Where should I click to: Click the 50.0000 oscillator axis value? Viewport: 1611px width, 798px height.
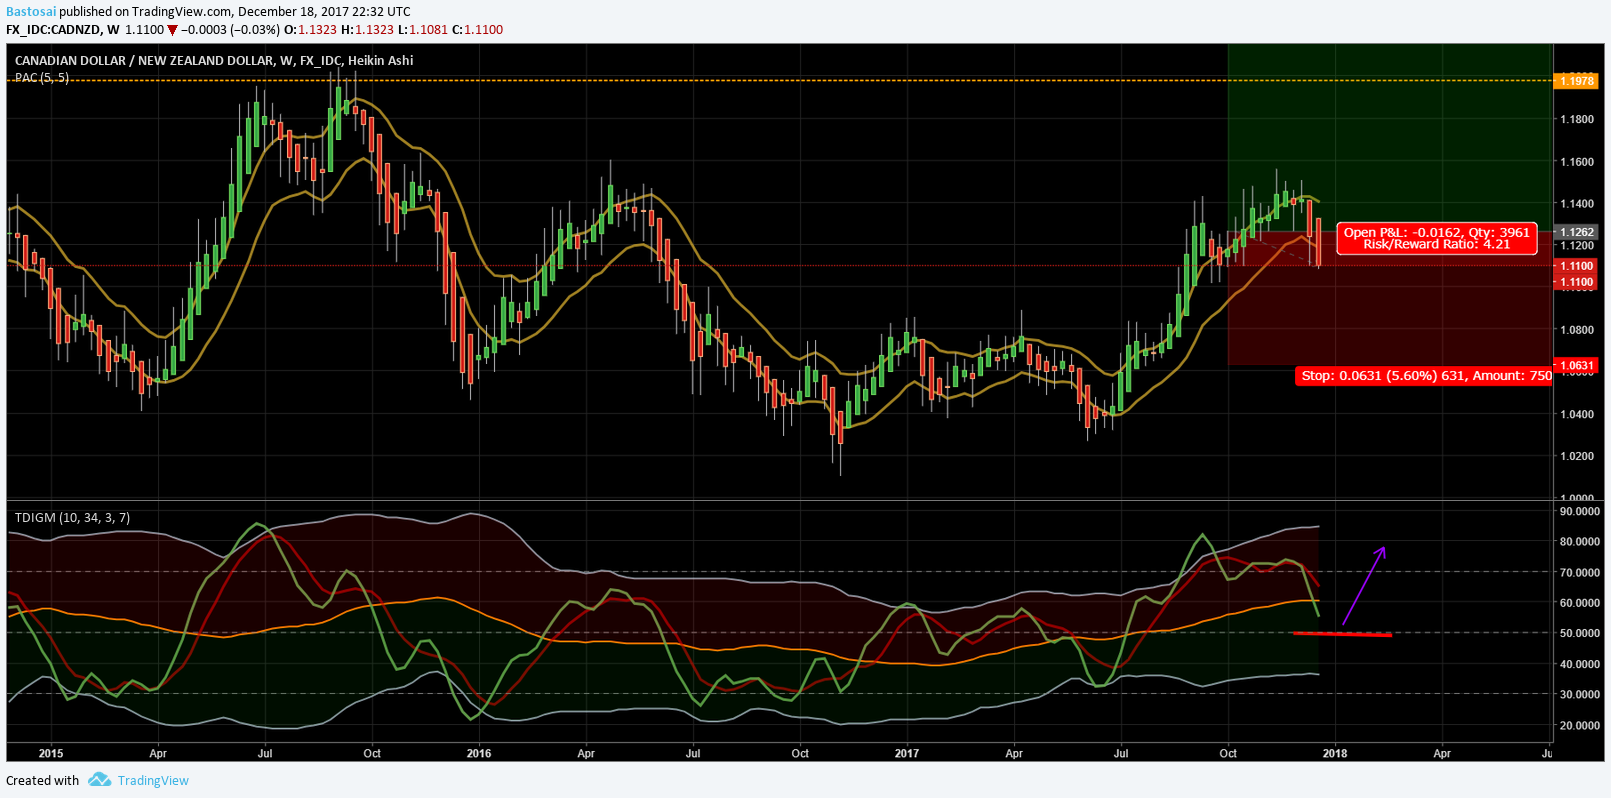(x=1580, y=633)
